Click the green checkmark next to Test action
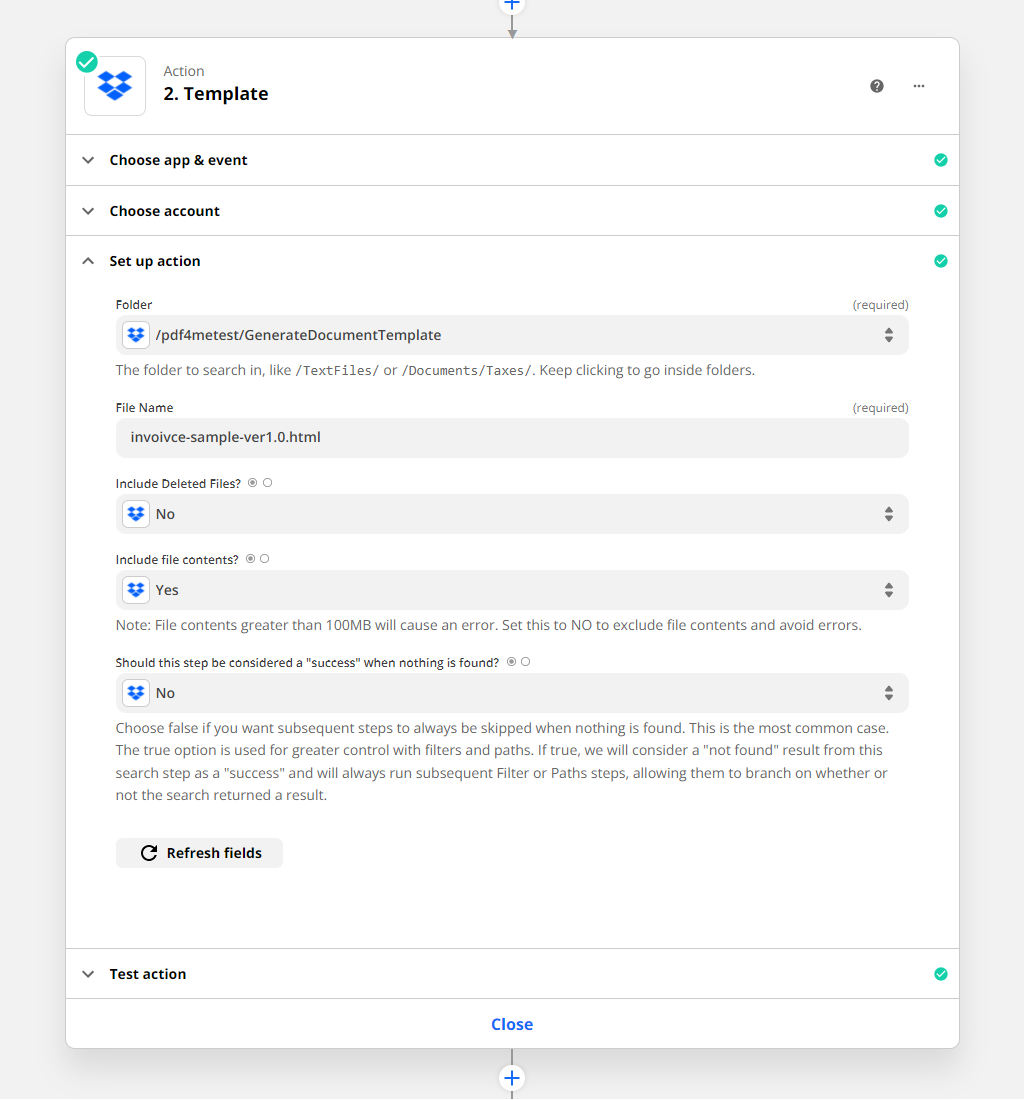This screenshot has height=1100, width=1024. (941, 973)
